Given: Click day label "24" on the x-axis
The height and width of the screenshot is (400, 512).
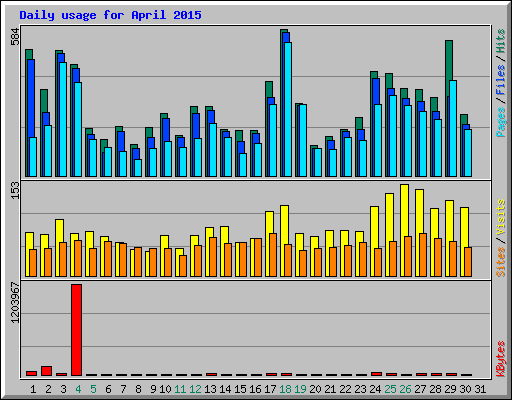Looking at the screenshot, I should click(x=375, y=389).
